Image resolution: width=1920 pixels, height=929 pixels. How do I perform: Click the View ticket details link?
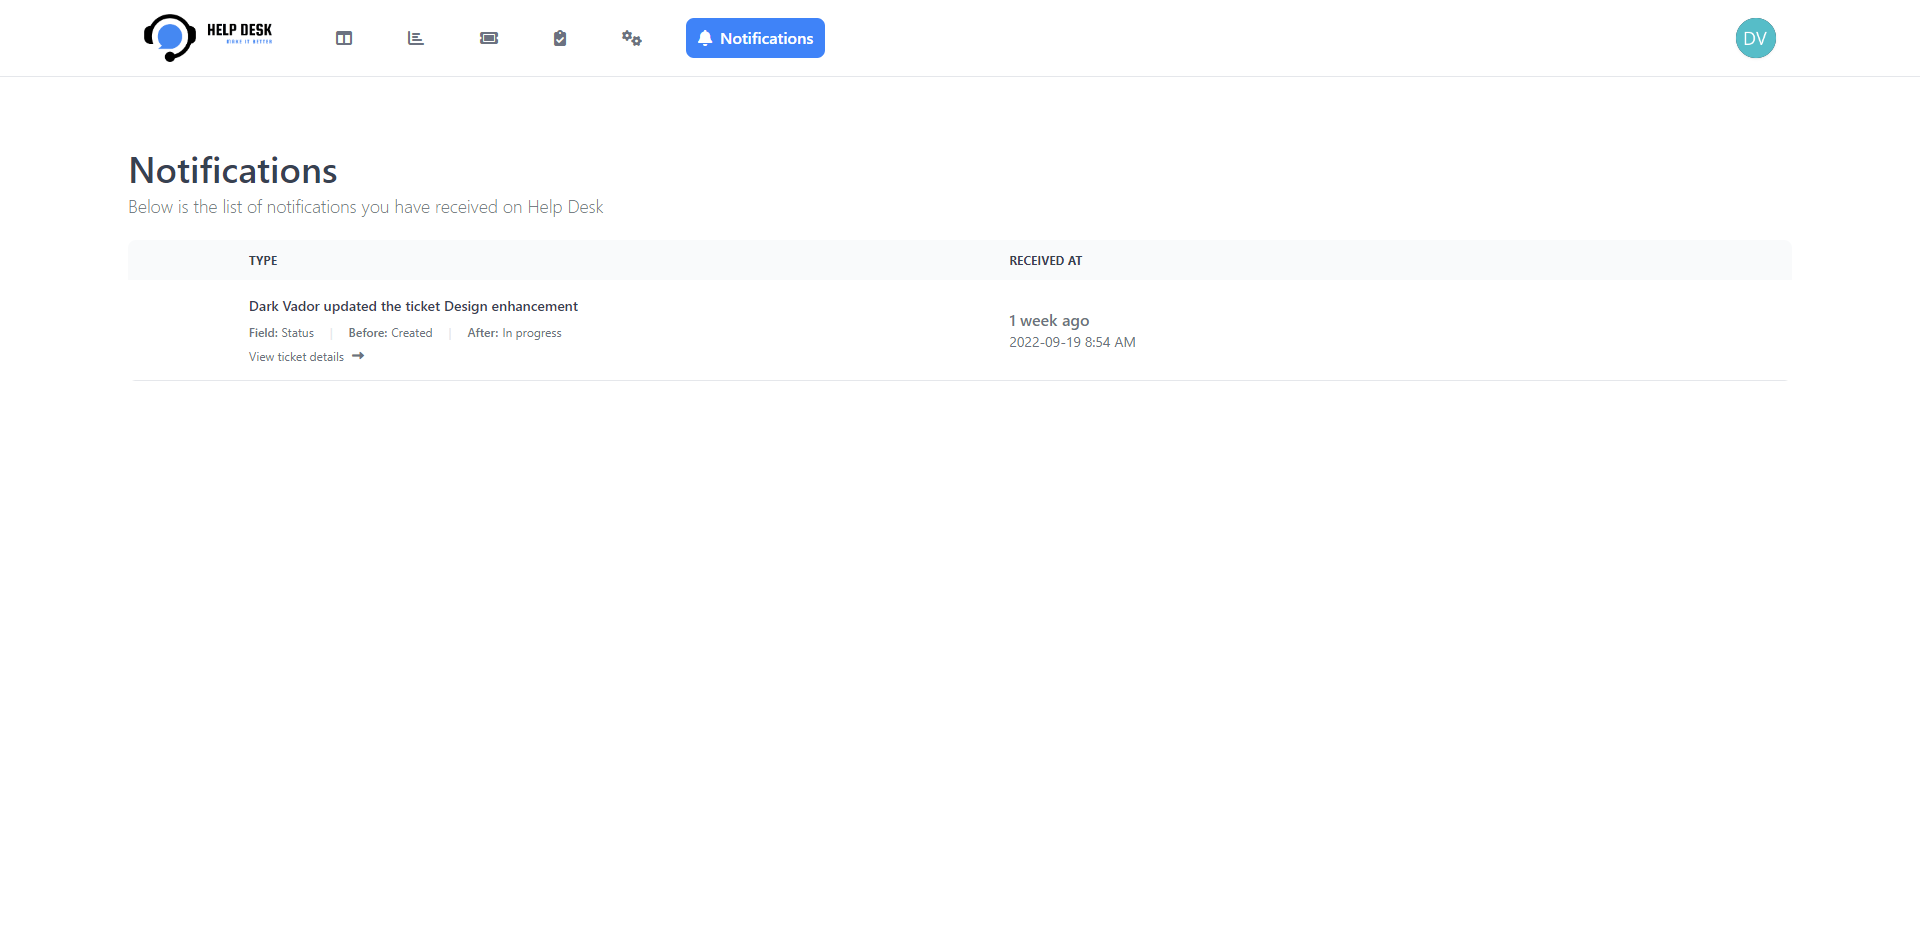296,357
